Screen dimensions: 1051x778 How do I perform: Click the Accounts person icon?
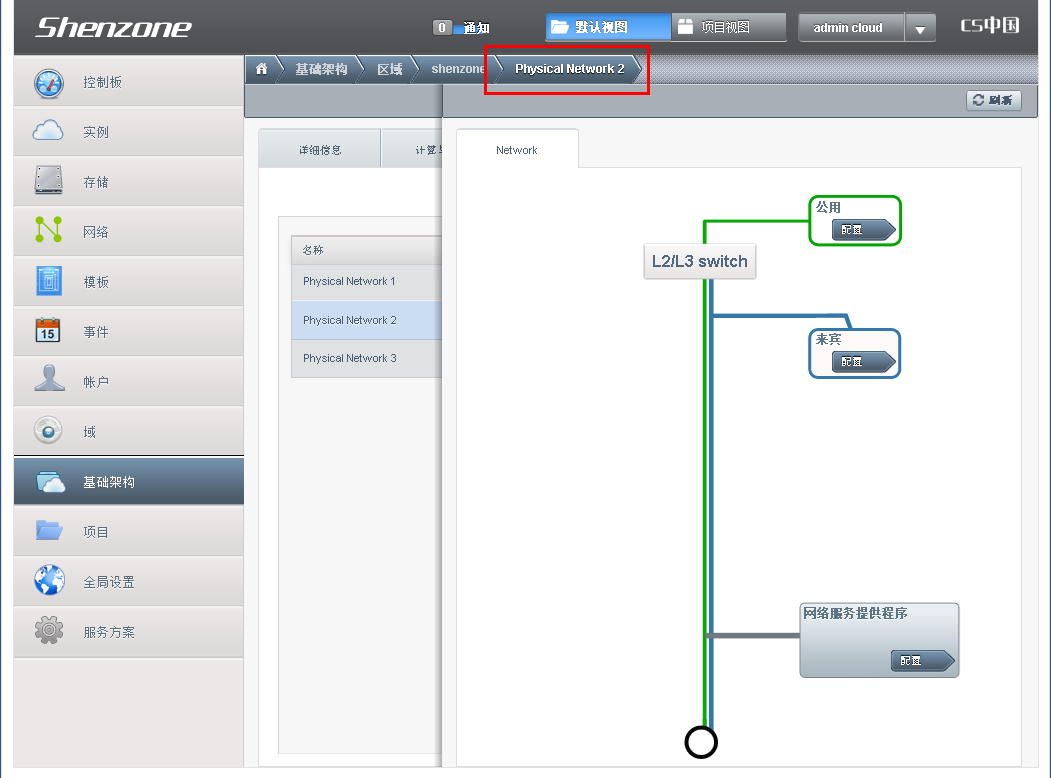click(48, 381)
